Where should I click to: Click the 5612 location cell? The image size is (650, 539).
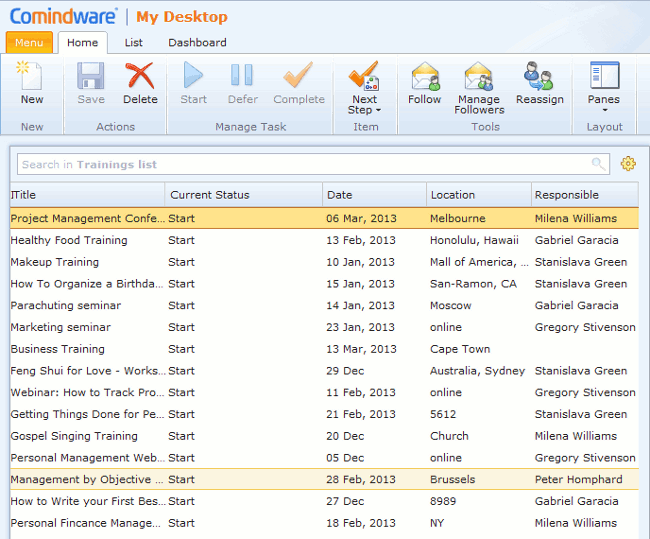click(443, 414)
